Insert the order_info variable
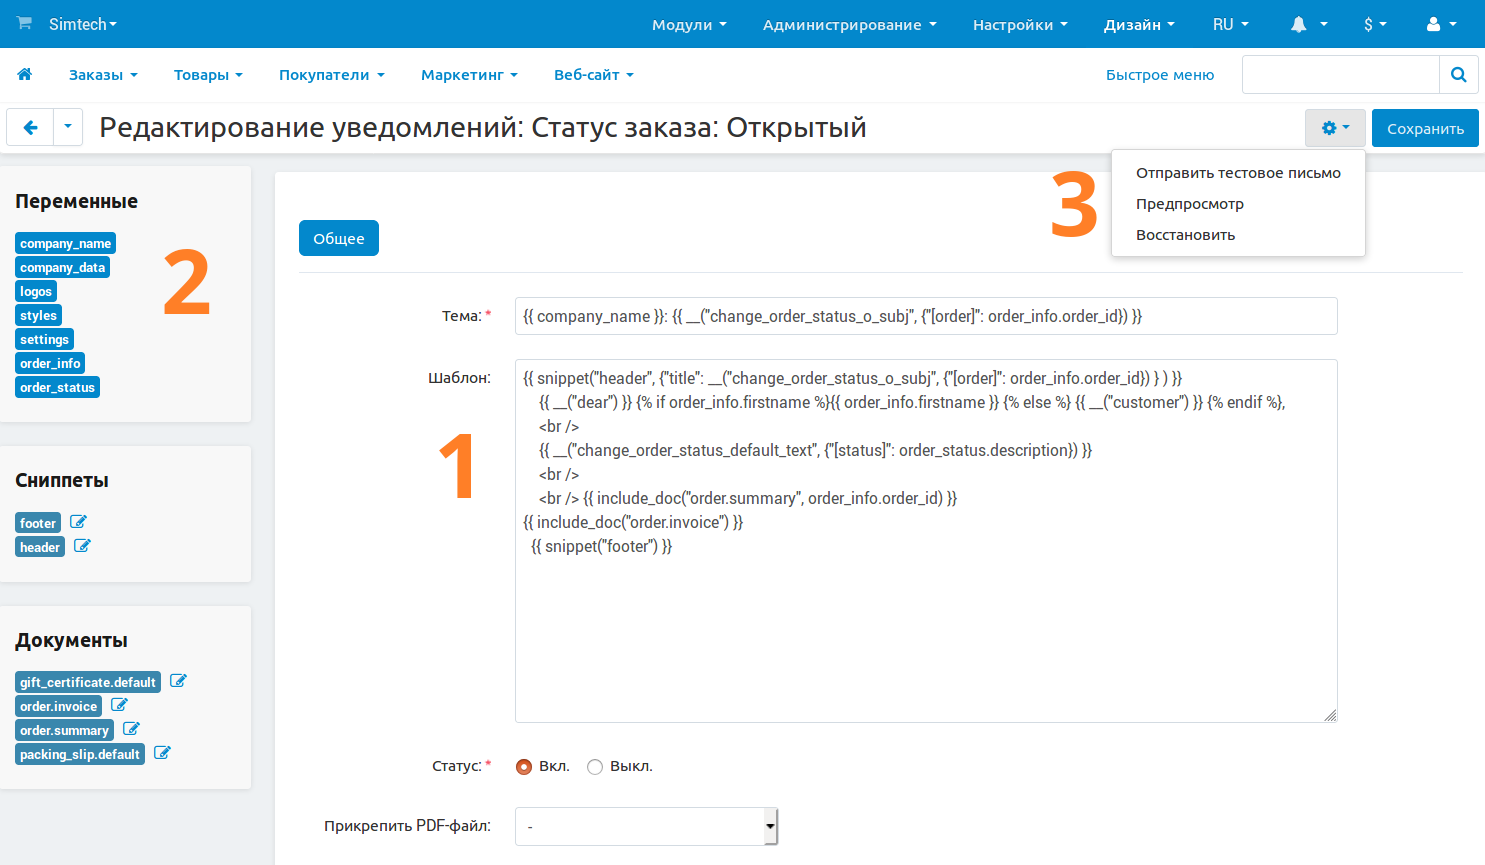Viewport: 1485px width, 865px height. tap(50, 363)
